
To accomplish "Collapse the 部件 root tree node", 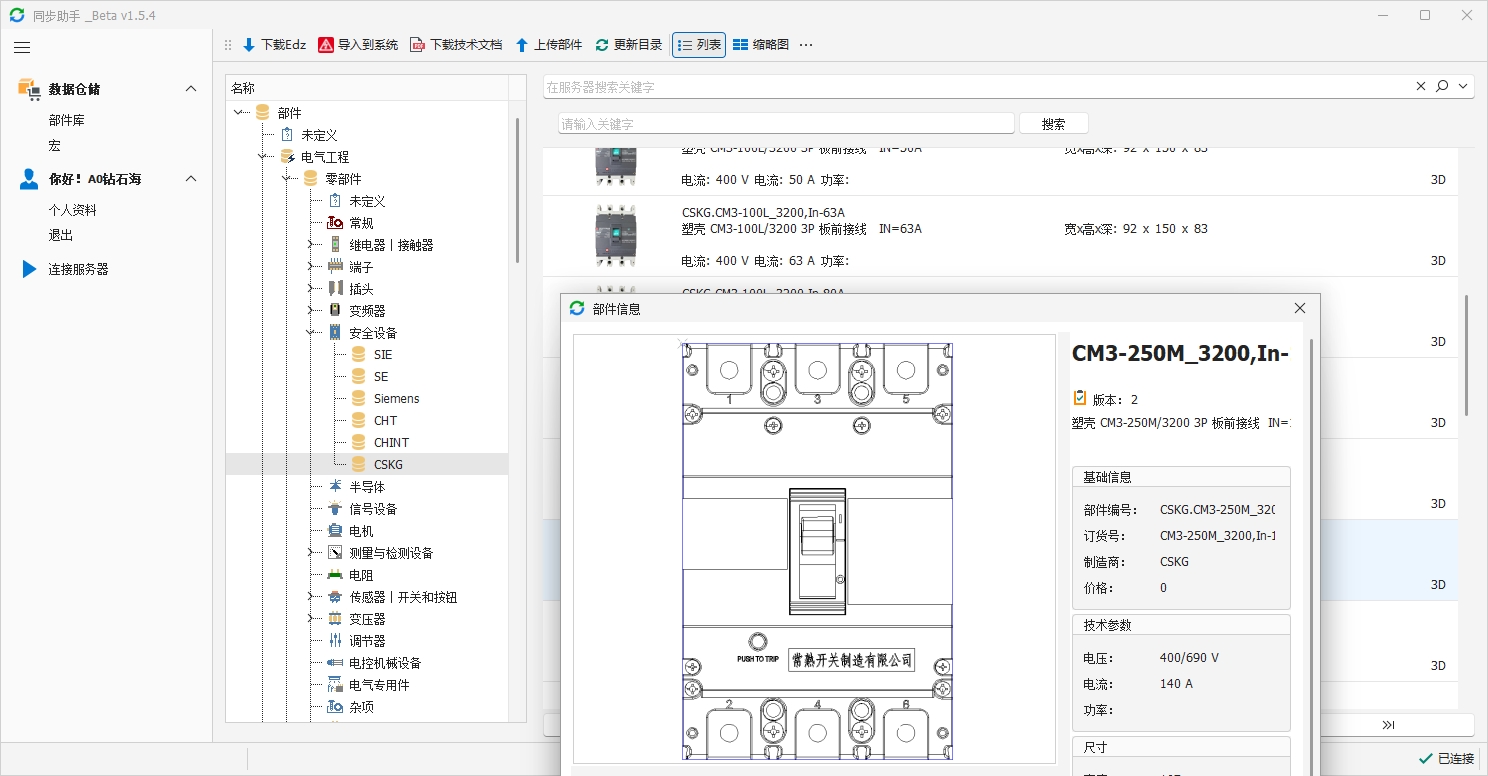I will coord(238,113).
